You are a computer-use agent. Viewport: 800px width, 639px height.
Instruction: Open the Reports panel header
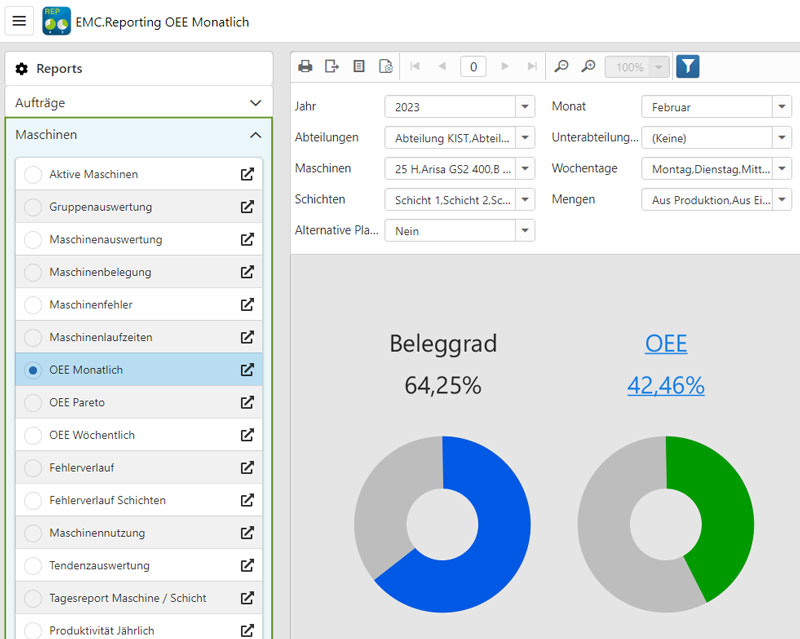139,67
